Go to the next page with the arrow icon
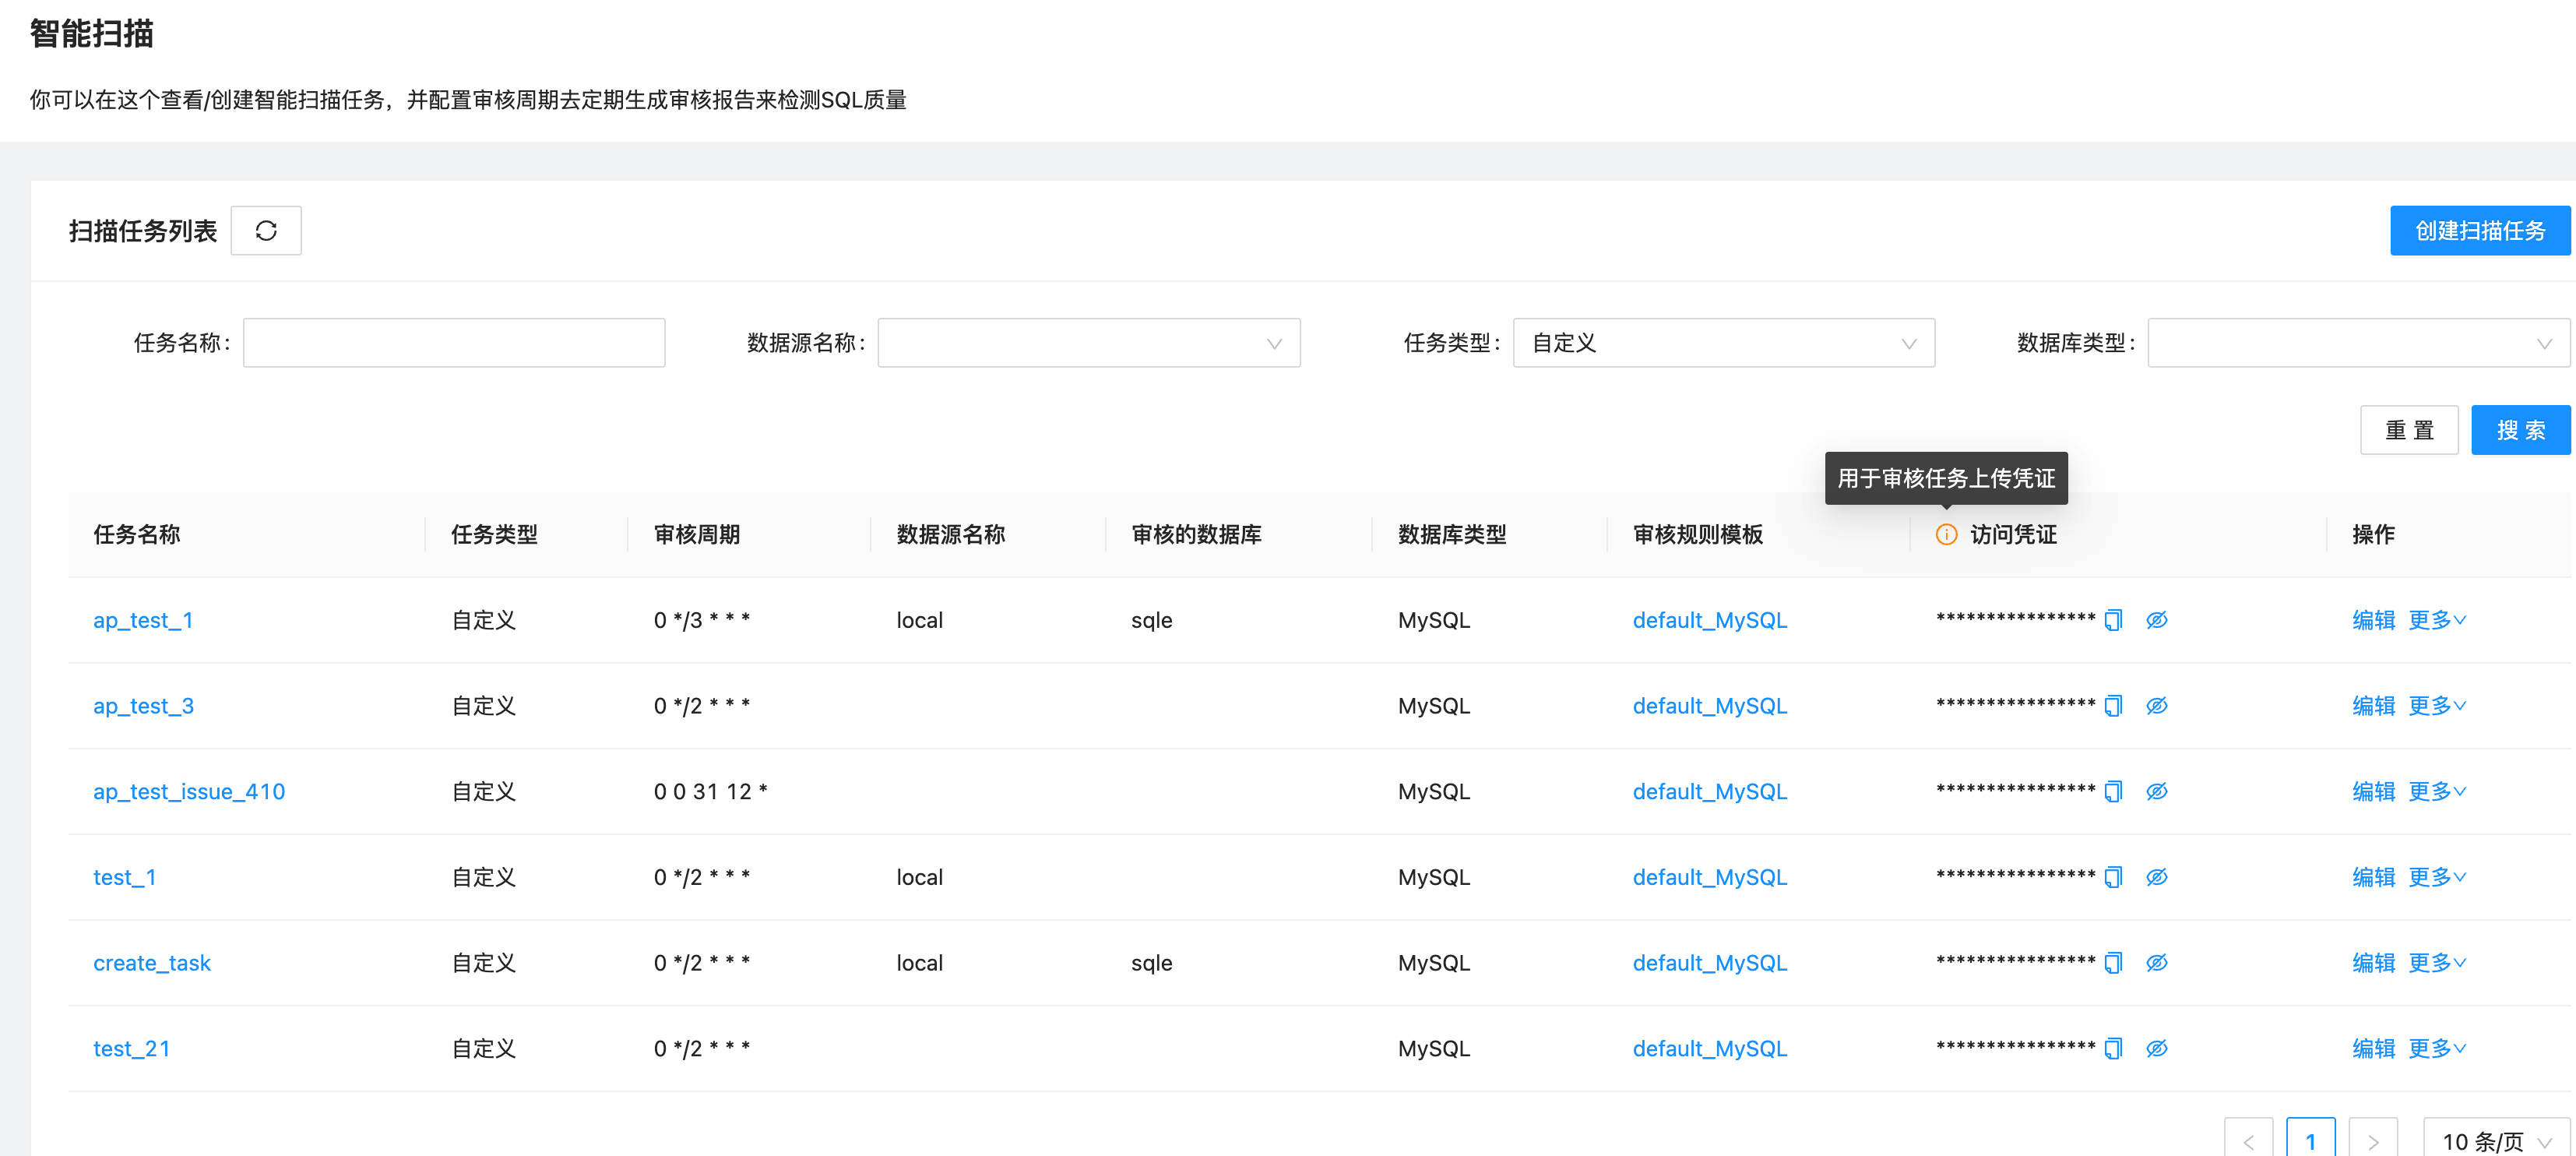The image size is (2576, 1156). click(x=2372, y=1140)
